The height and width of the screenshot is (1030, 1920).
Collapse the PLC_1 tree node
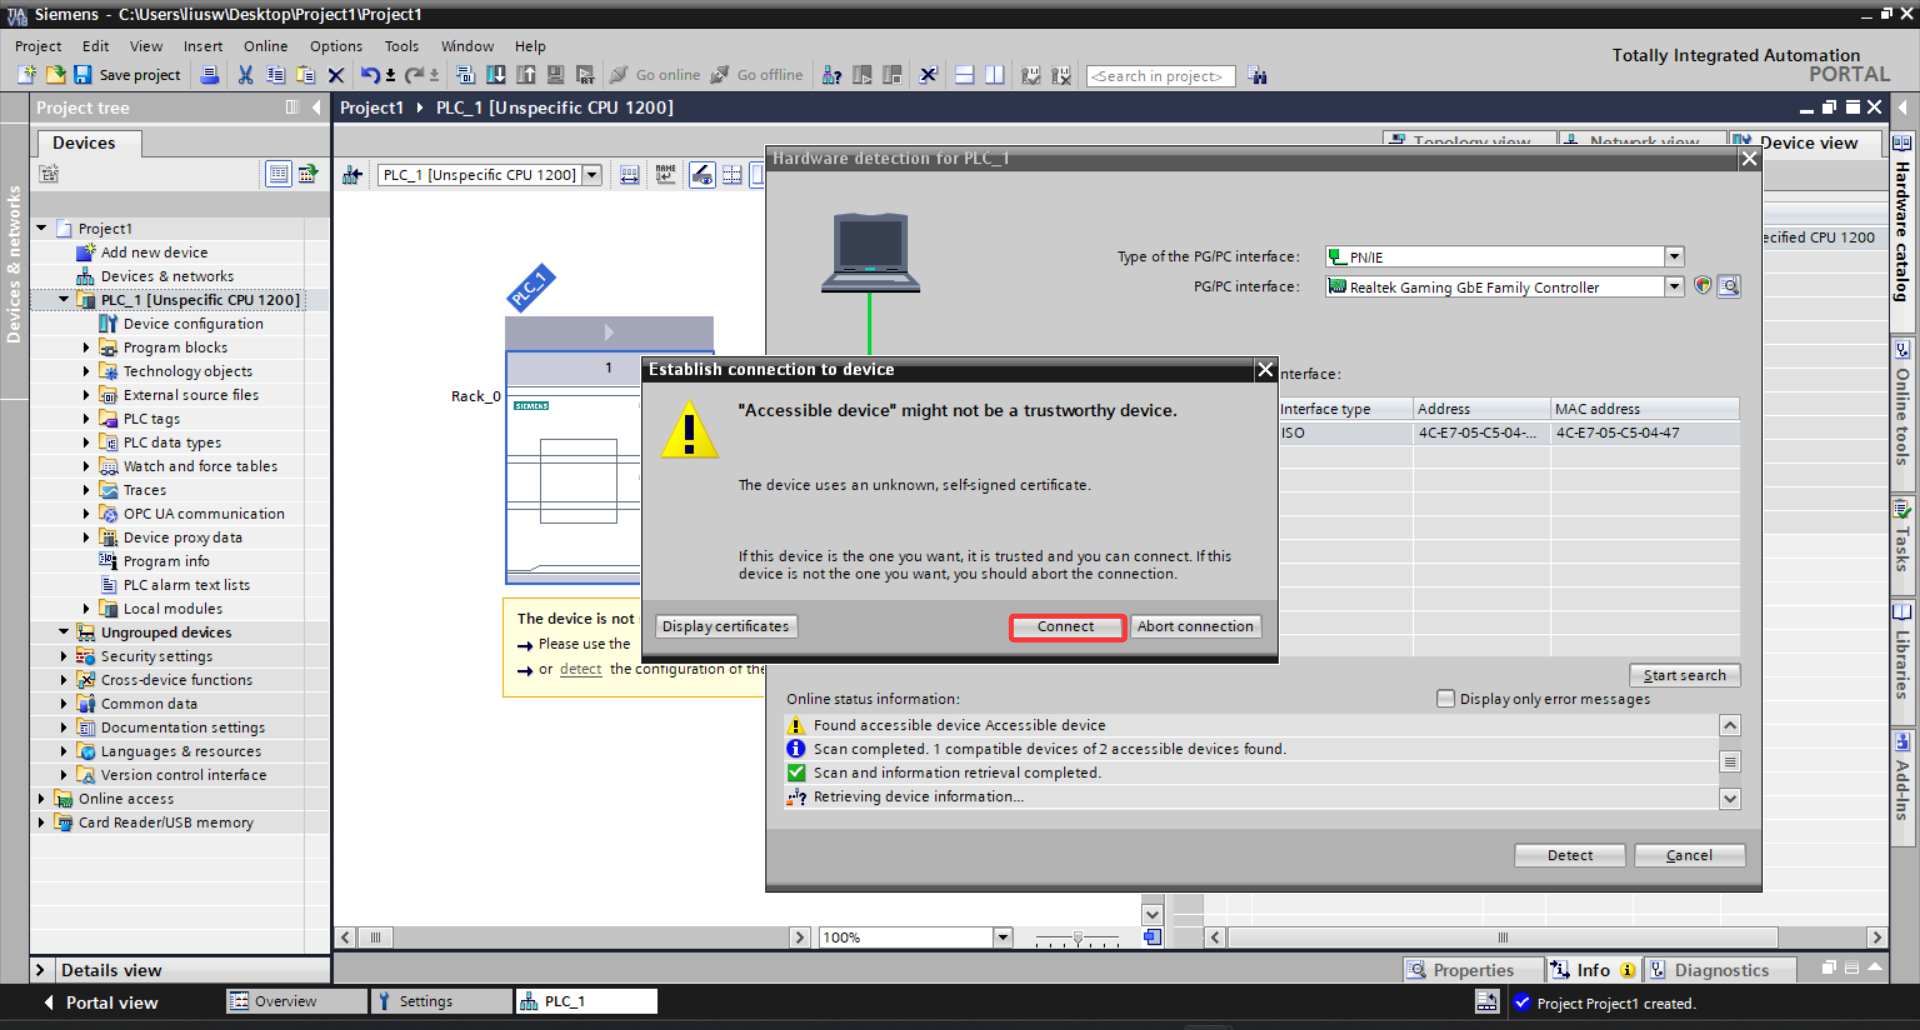pos(64,300)
